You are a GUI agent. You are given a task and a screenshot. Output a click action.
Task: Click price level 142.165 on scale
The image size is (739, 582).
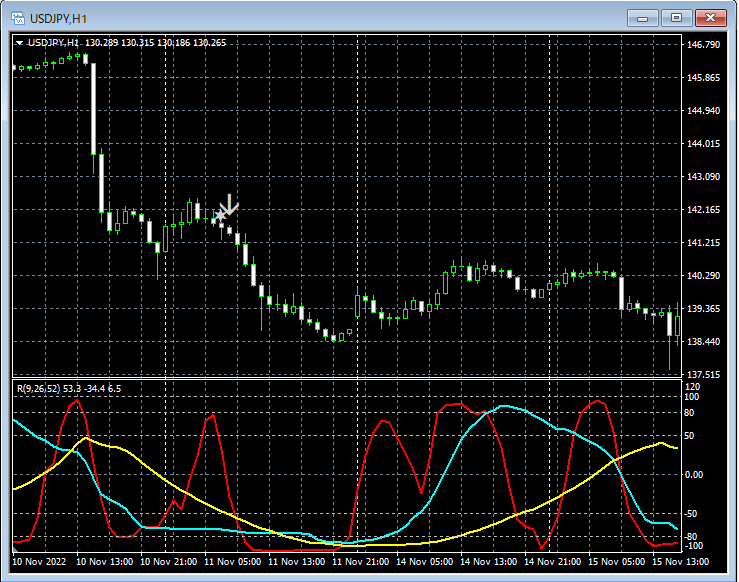coord(704,210)
